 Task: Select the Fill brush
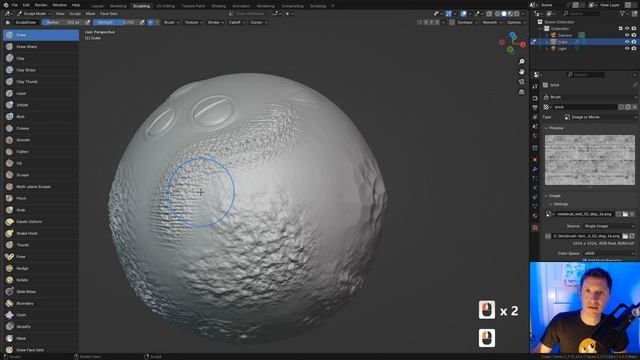click(x=41, y=163)
